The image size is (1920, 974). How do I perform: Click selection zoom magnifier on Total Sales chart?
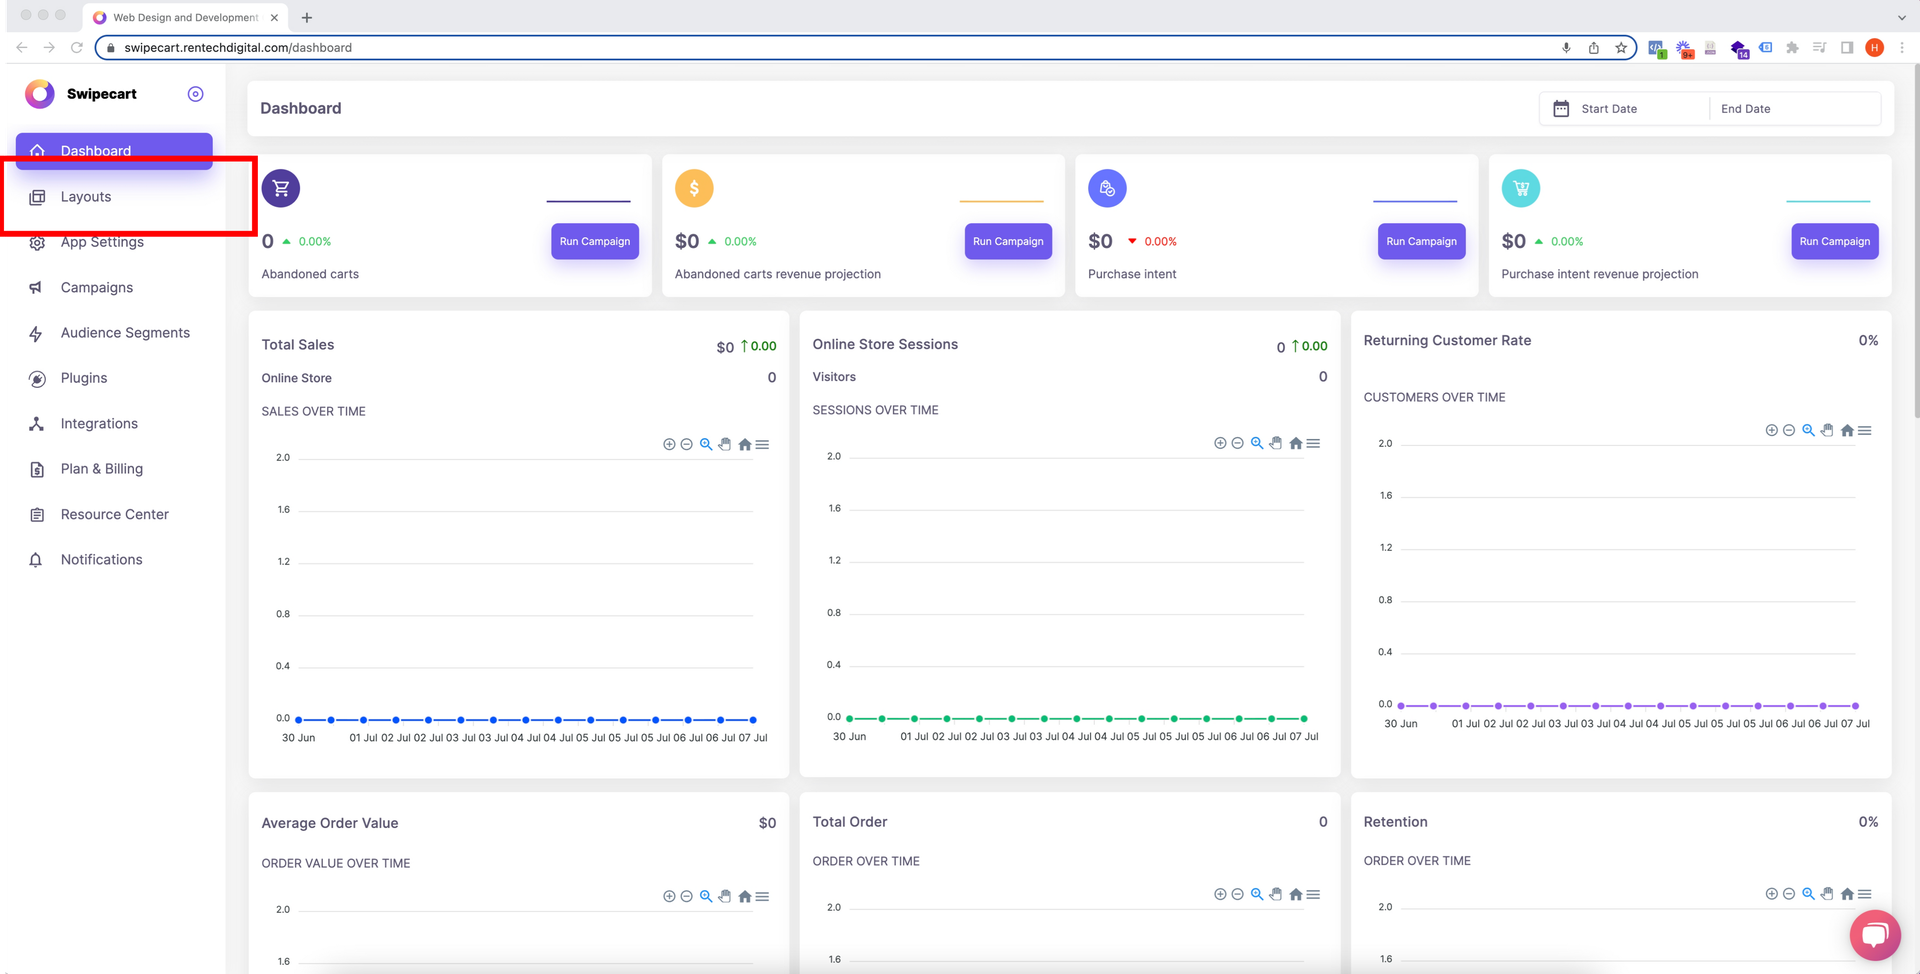(x=706, y=445)
